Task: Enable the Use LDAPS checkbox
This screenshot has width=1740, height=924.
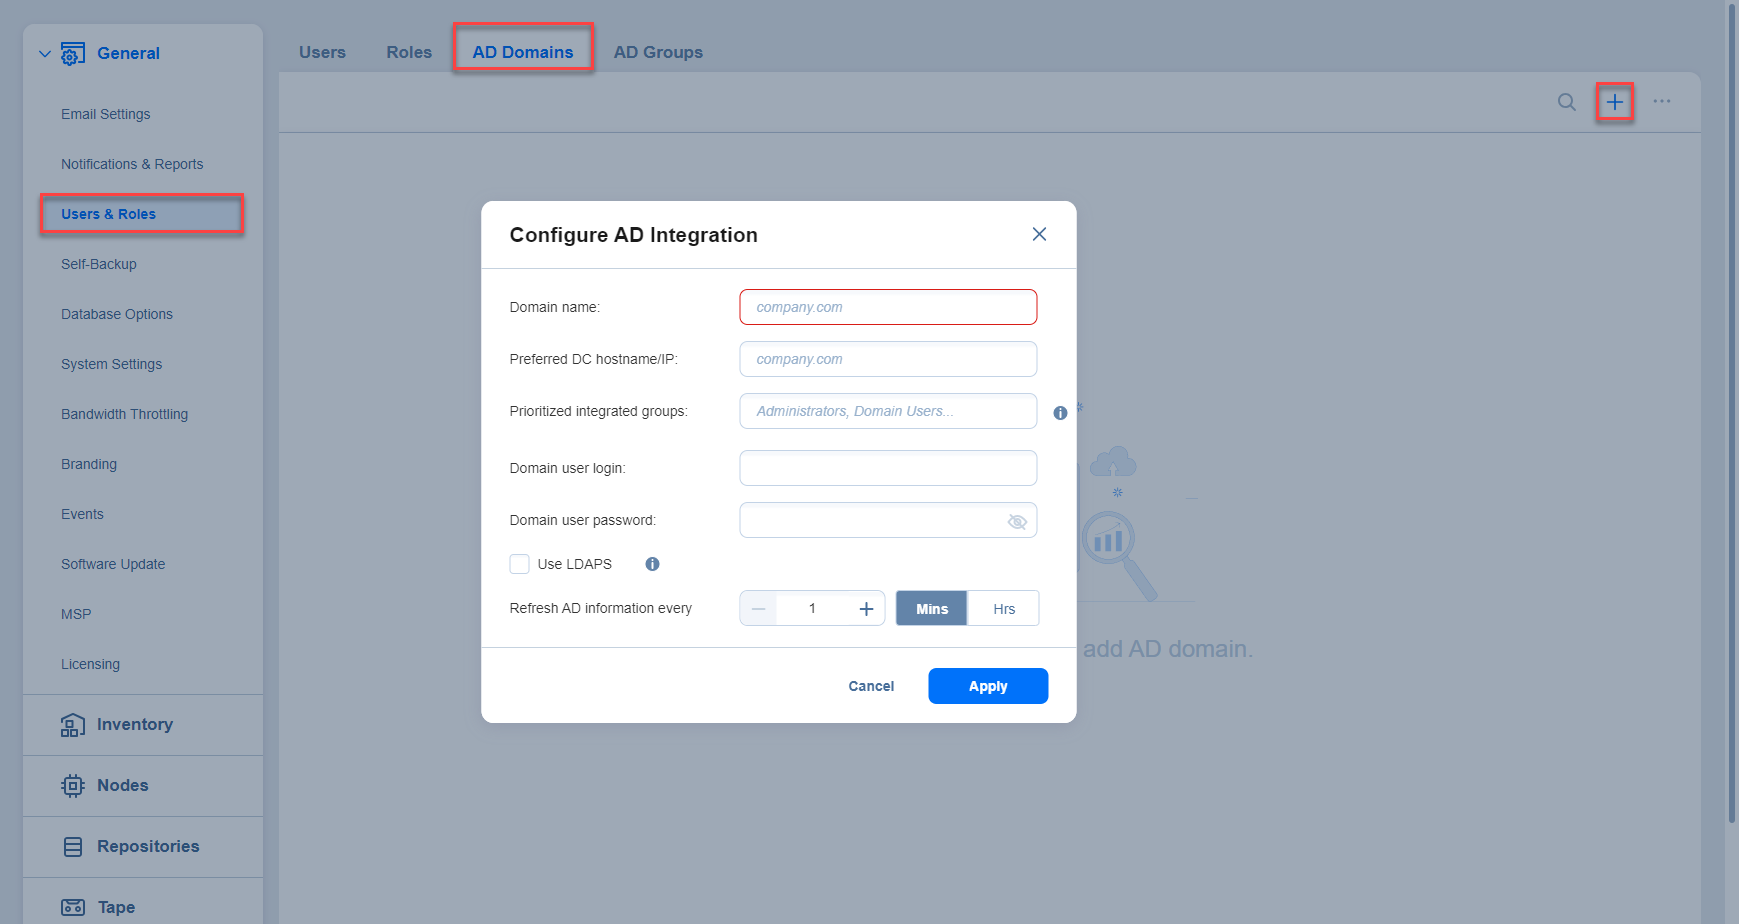Action: click(519, 564)
